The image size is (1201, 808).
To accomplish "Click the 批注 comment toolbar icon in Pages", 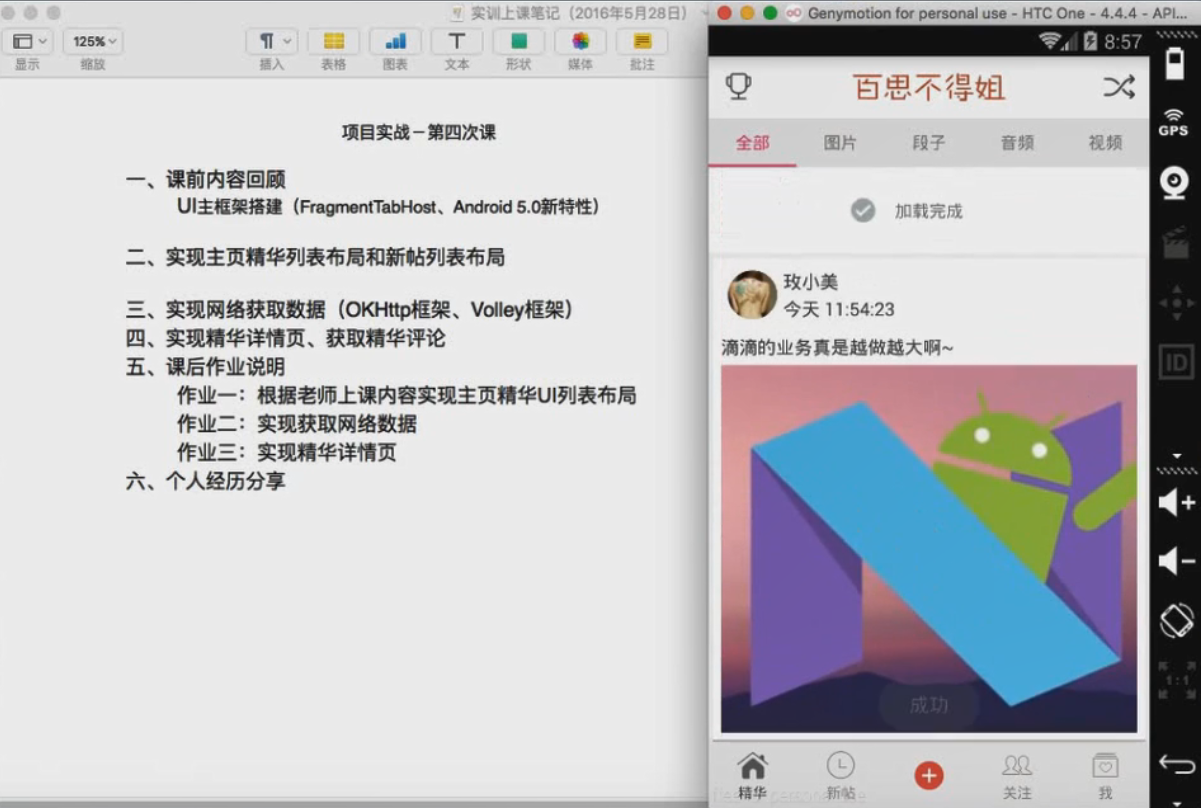I will click(642, 41).
